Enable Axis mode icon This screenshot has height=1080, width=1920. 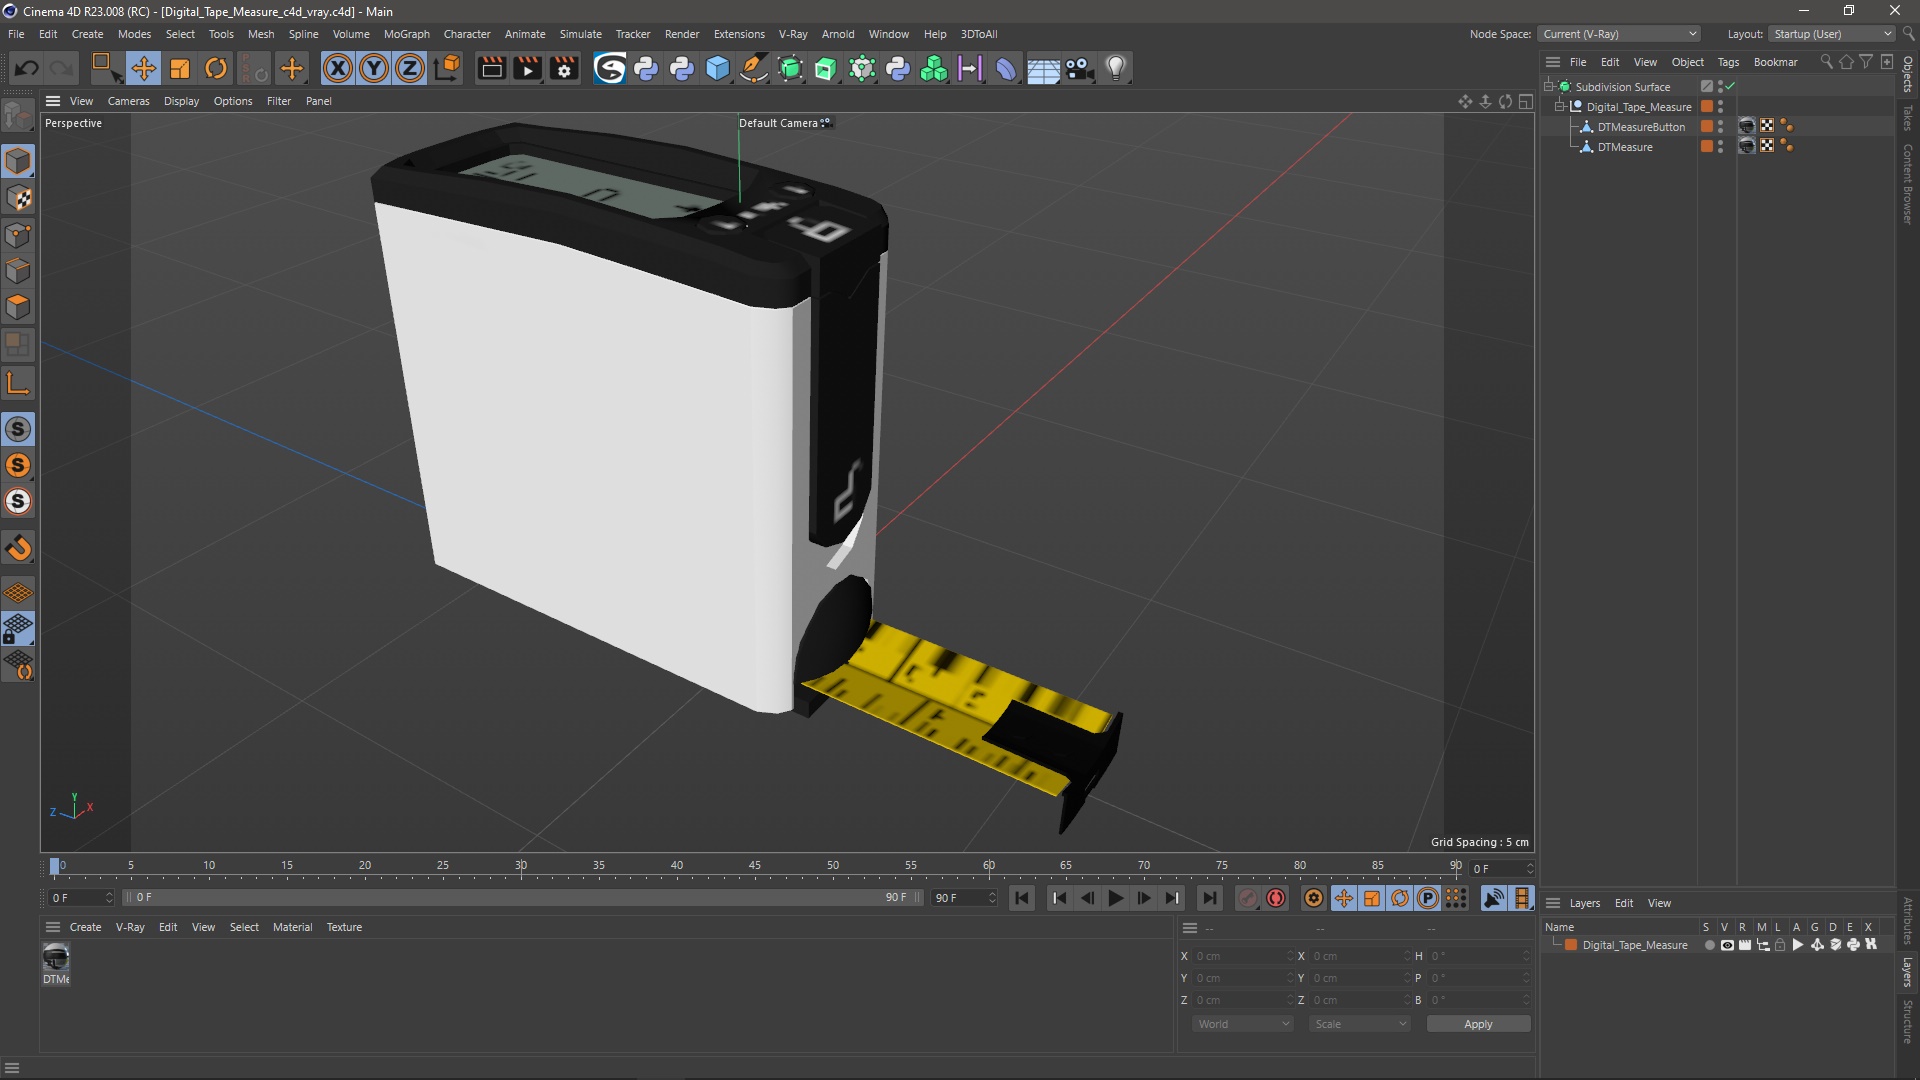pos(18,383)
